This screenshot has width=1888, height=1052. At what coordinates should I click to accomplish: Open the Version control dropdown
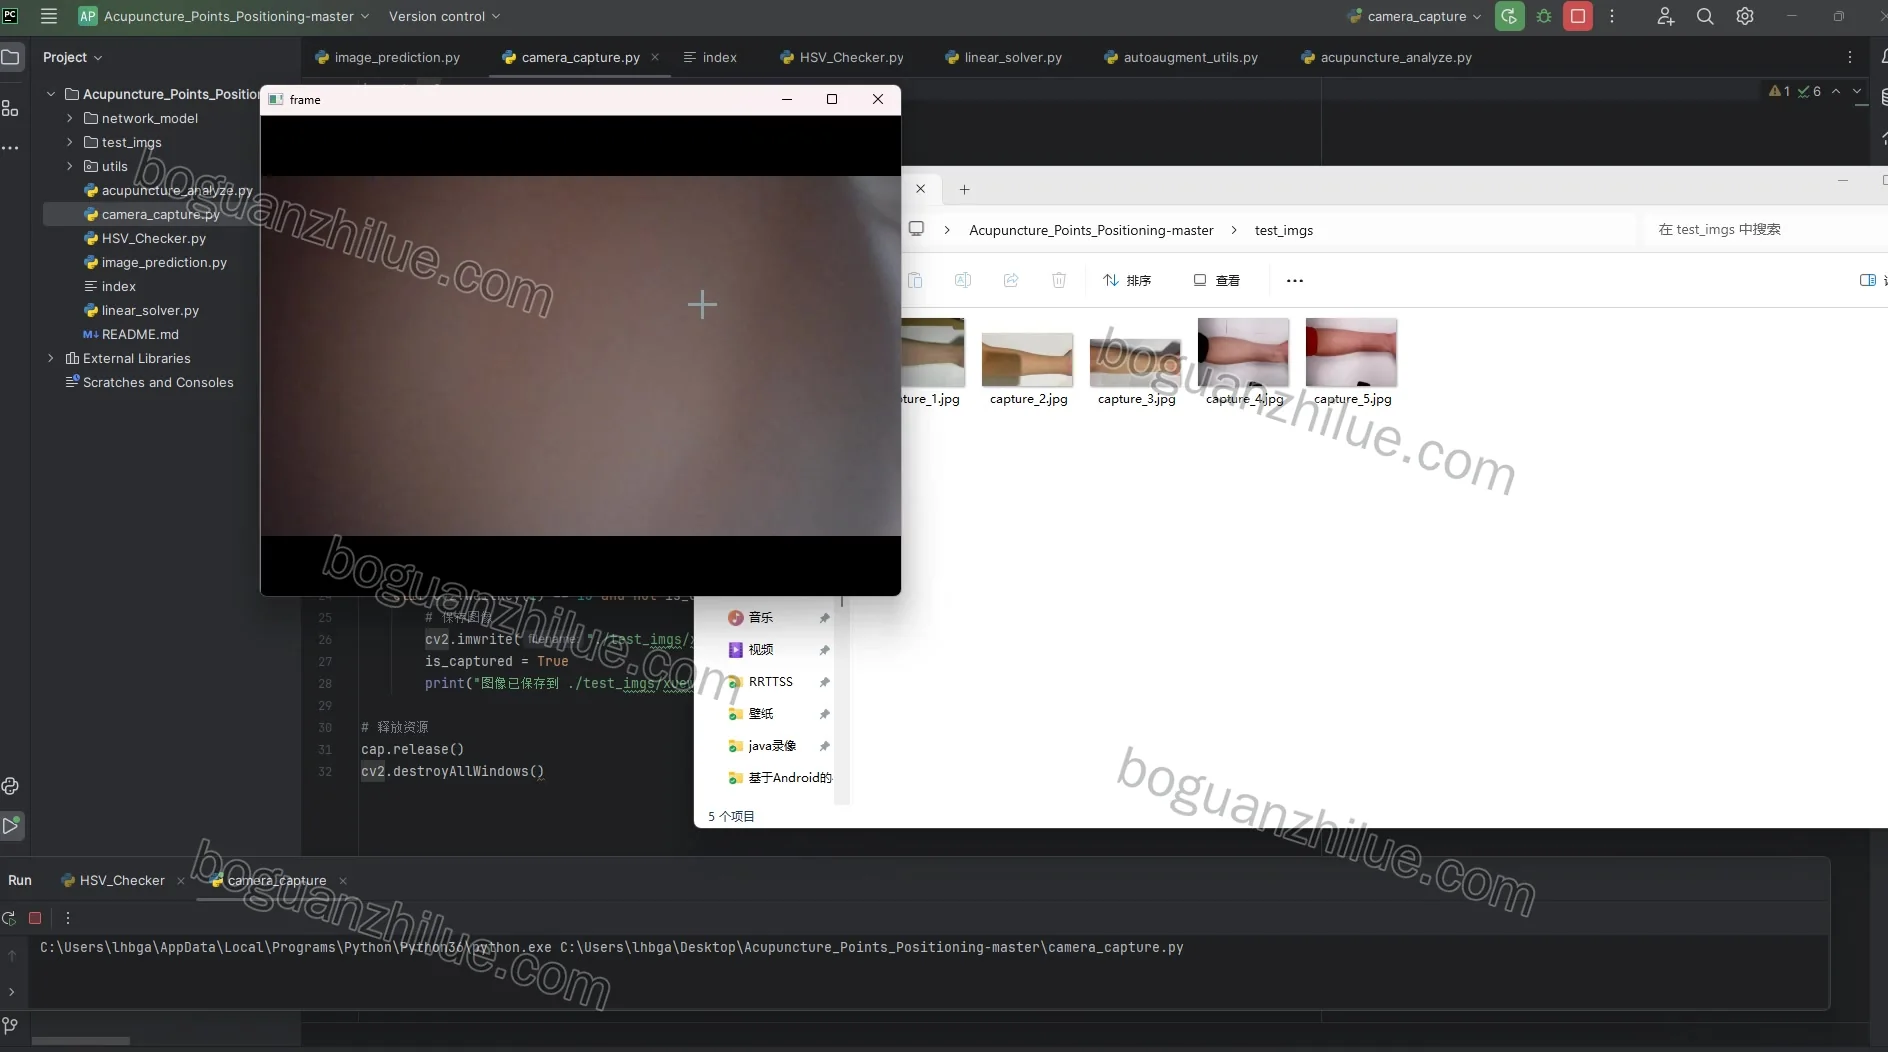pos(444,16)
